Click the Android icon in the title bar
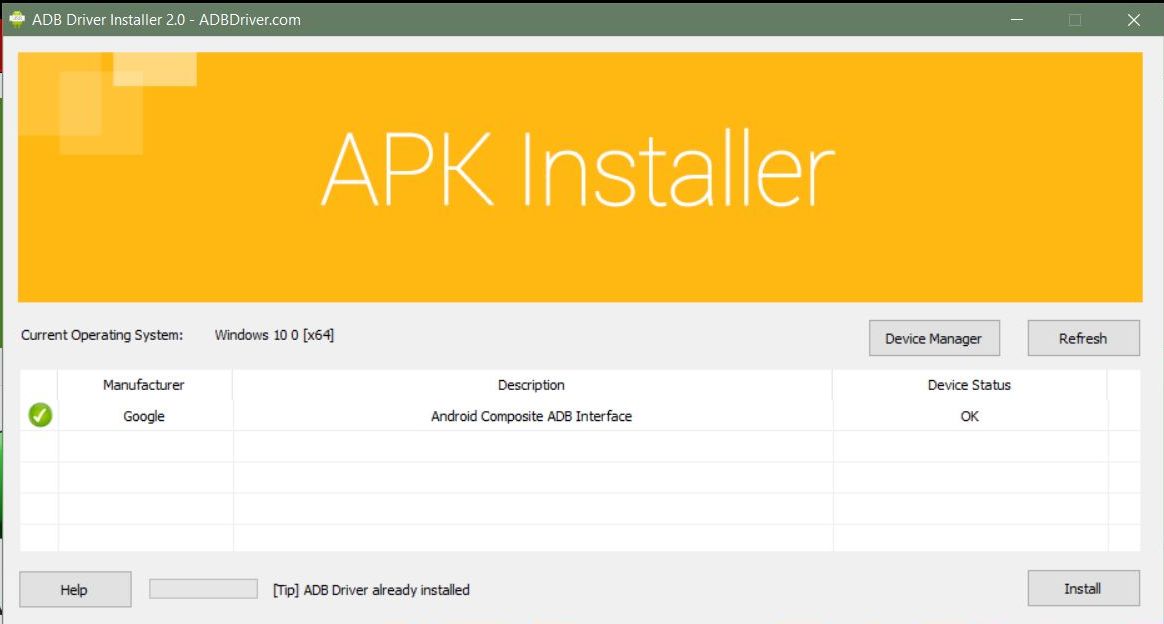This screenshot has height=624, width=1164. (16, 19)
